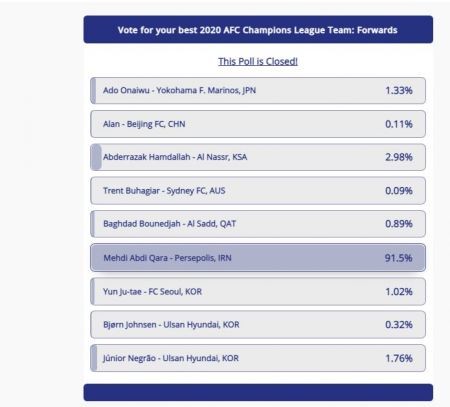
Task: Choose the Alan - Beijing FC option
Action: tap(258, 124)
